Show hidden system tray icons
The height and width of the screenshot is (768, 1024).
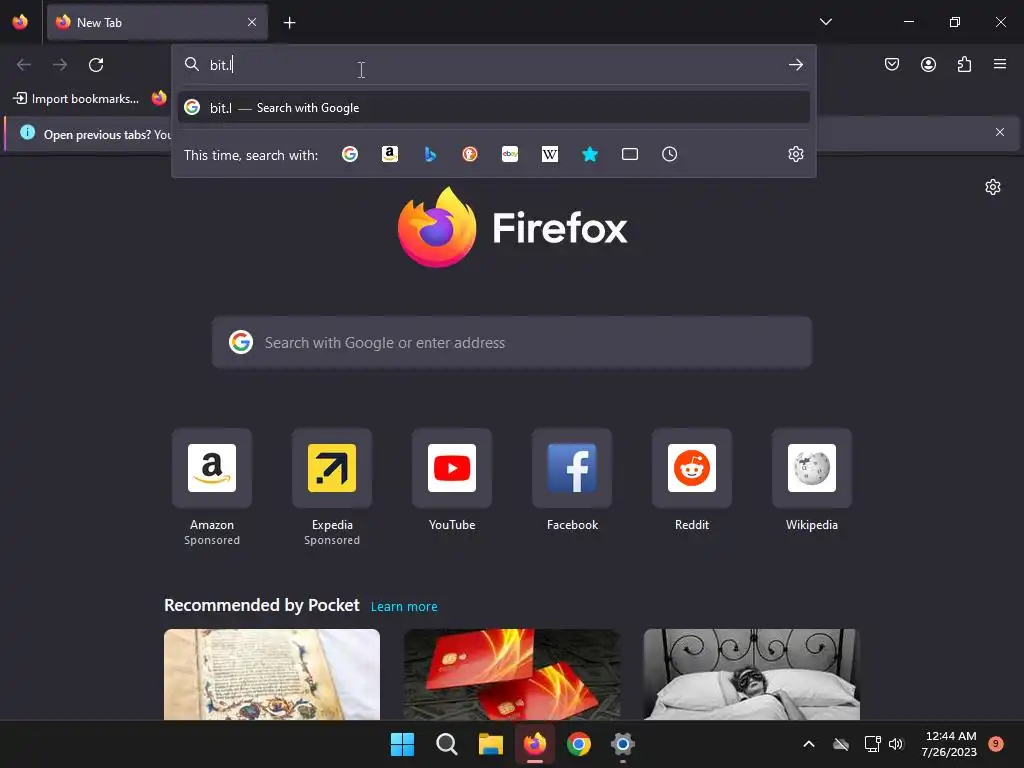click(x=808, y=744)
